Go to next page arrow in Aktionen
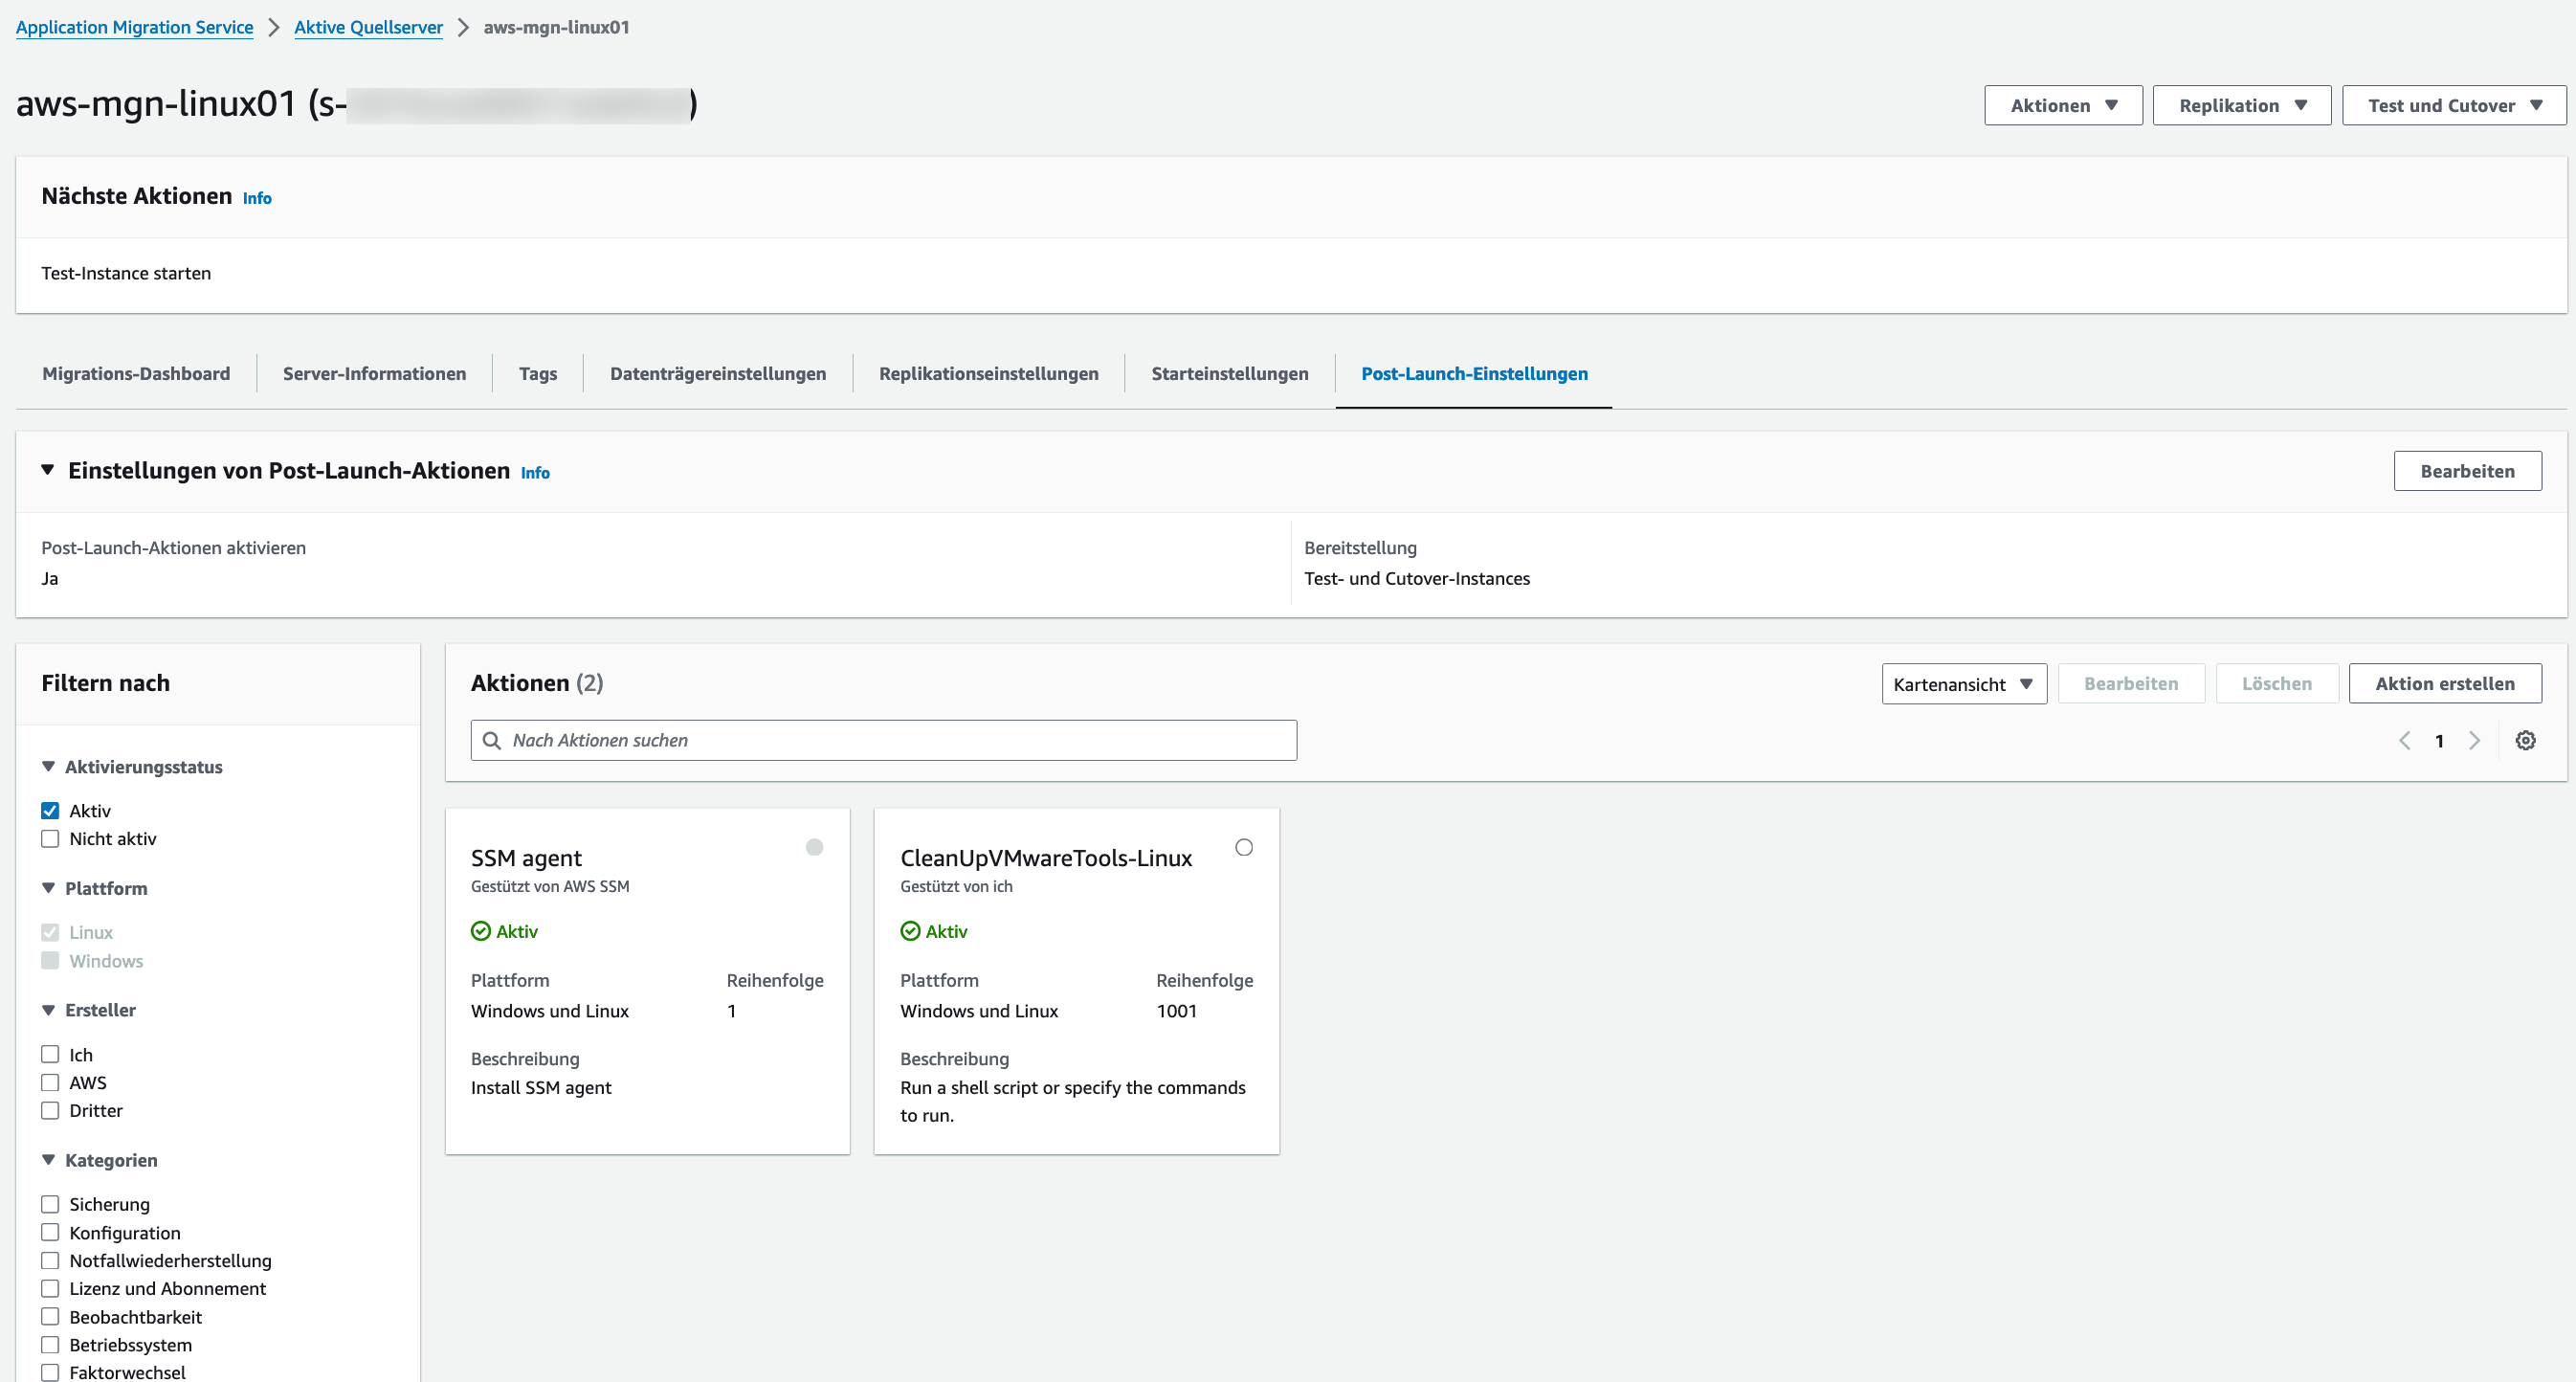 click(2474, 740)
